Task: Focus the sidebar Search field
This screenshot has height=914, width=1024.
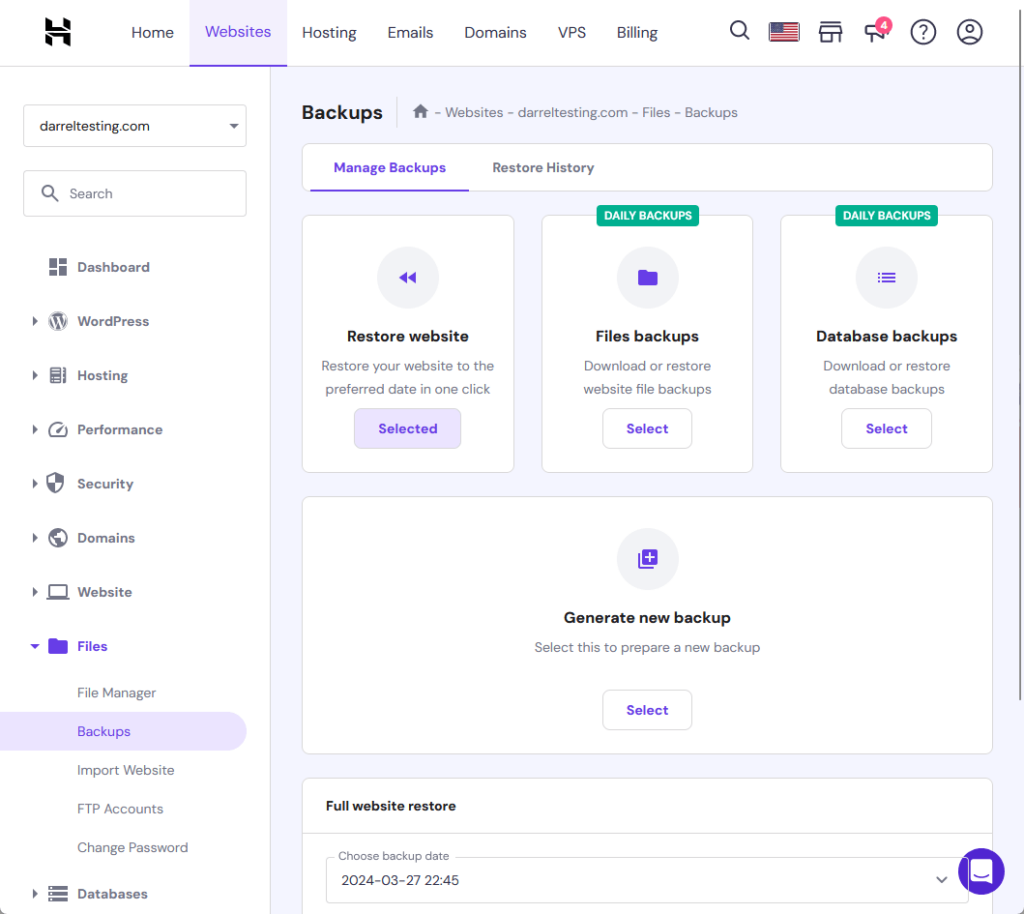Action: [135, 193]
